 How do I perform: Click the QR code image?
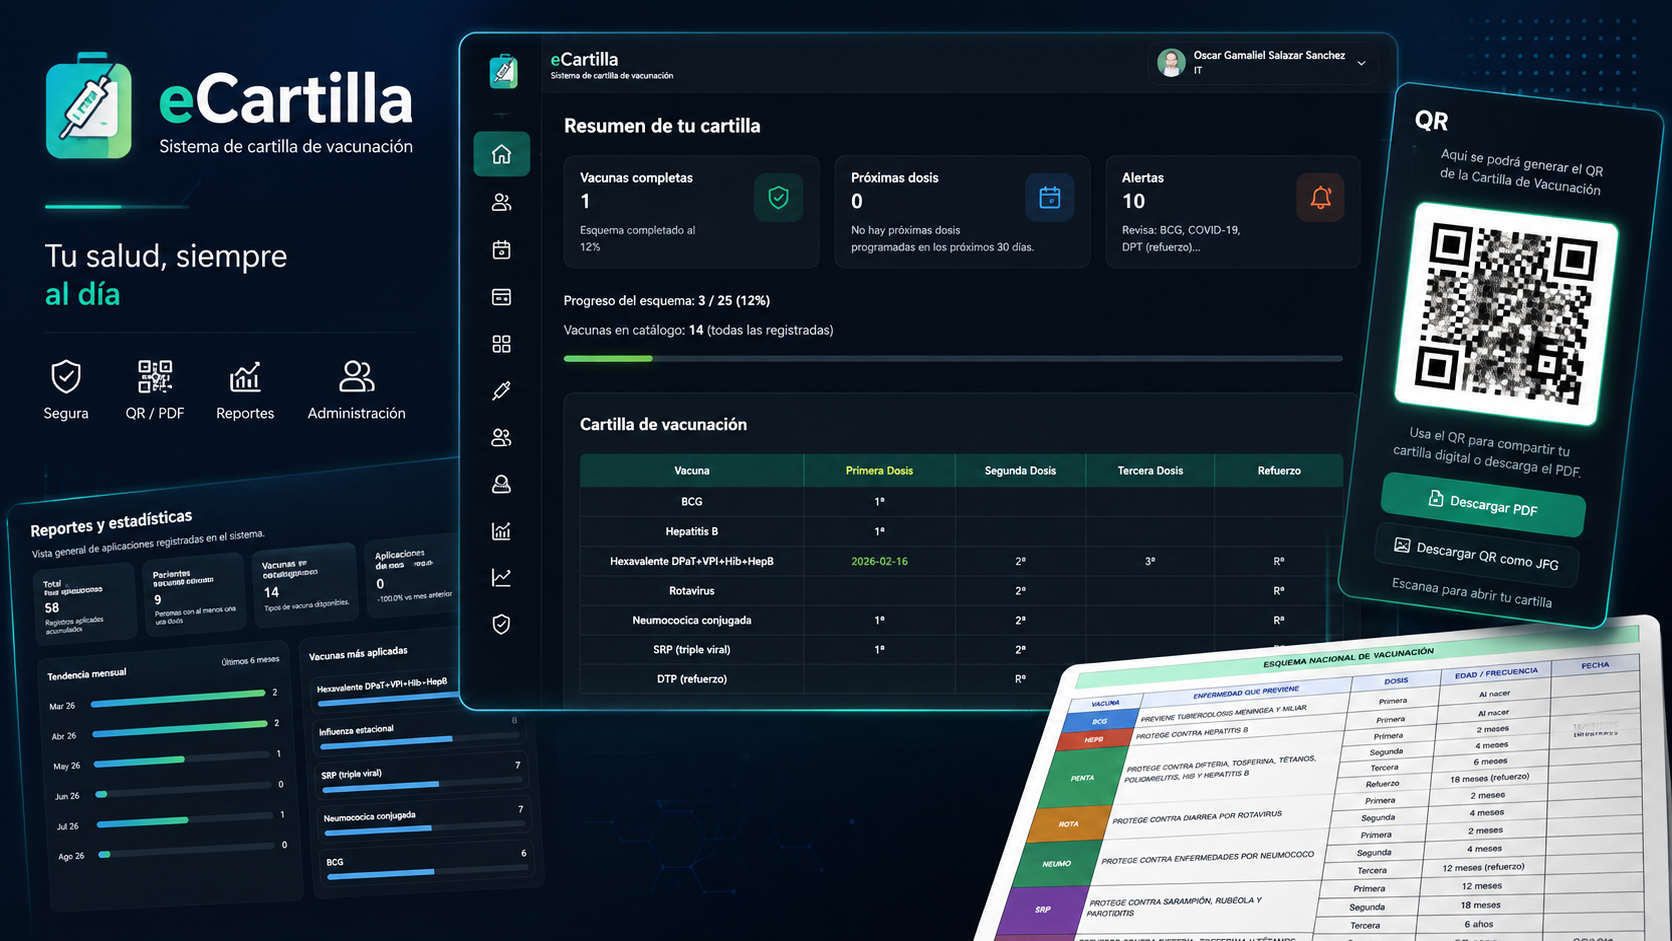pos(1506,312)
